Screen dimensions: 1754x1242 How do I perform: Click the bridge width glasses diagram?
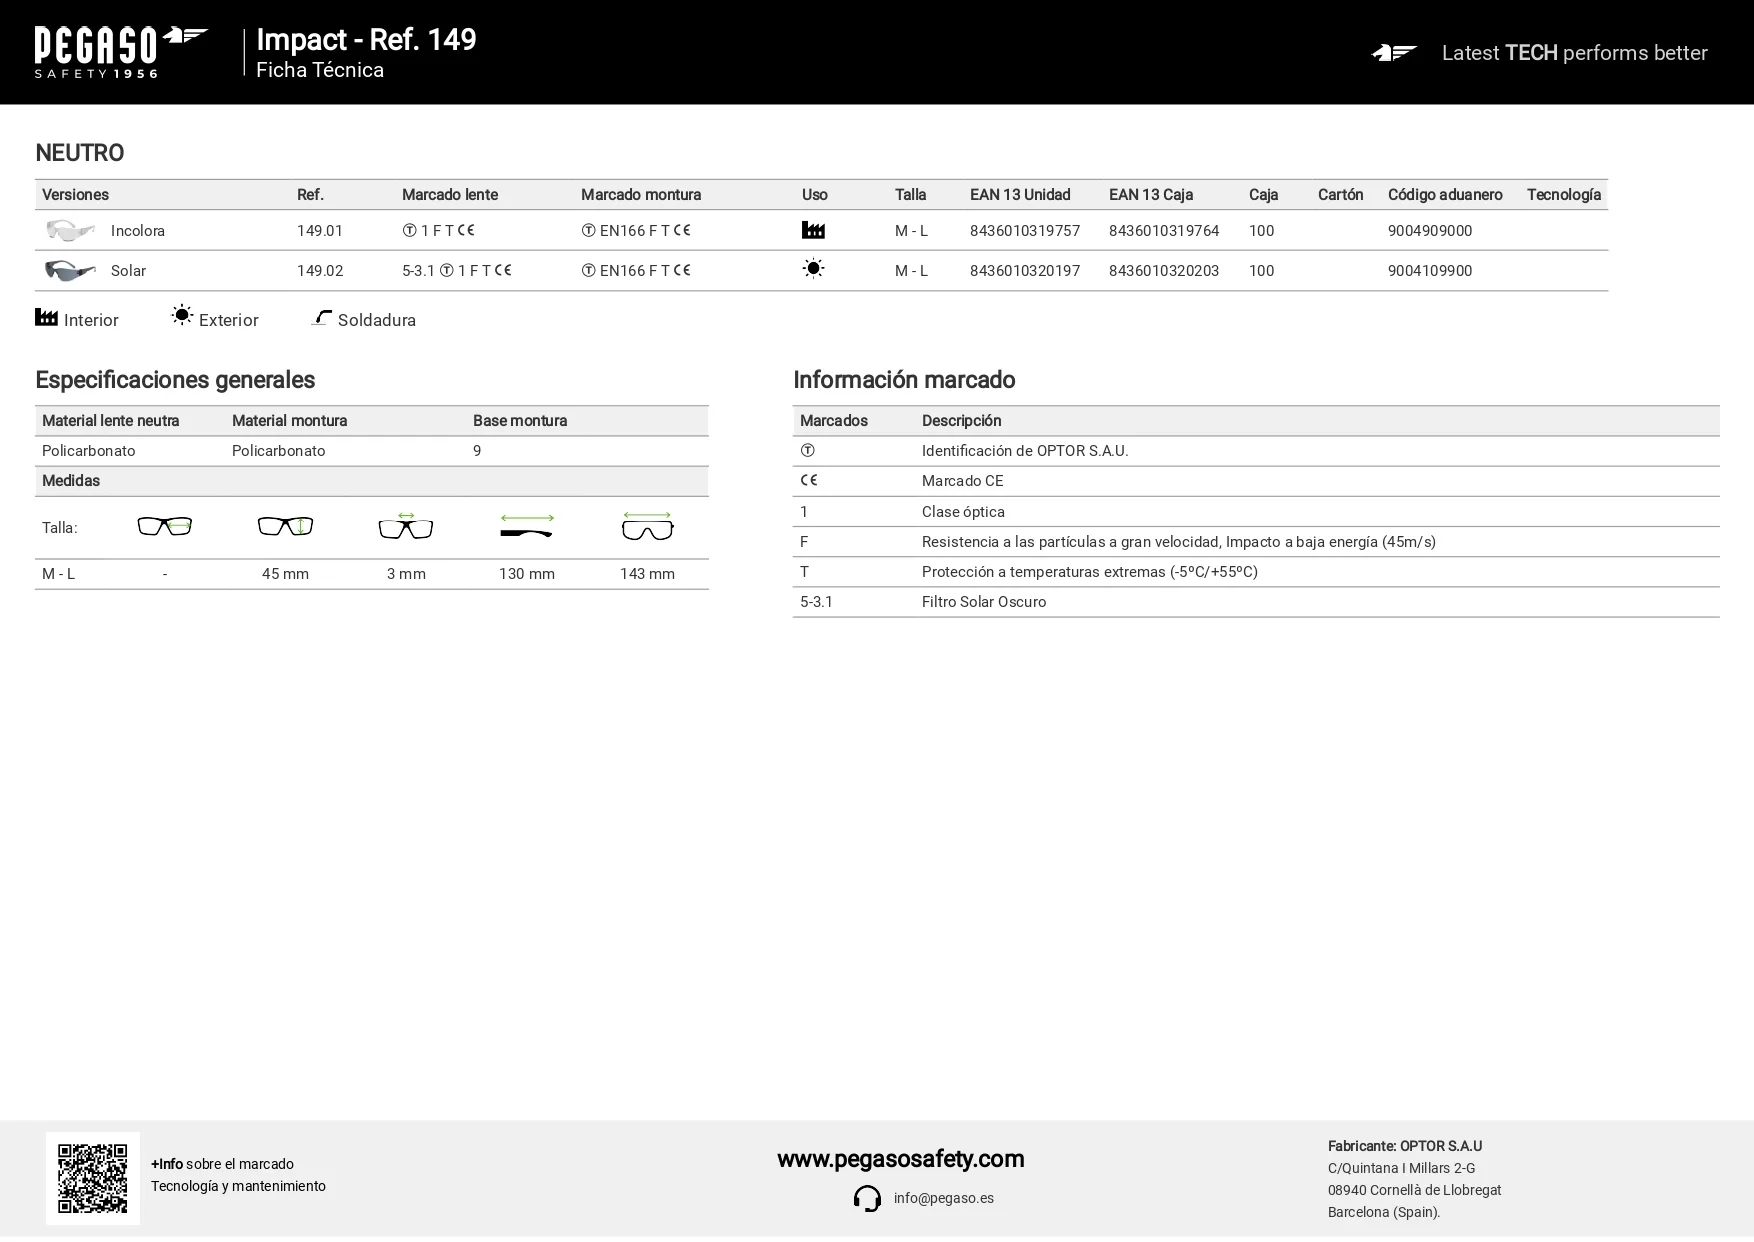(406, 525)
